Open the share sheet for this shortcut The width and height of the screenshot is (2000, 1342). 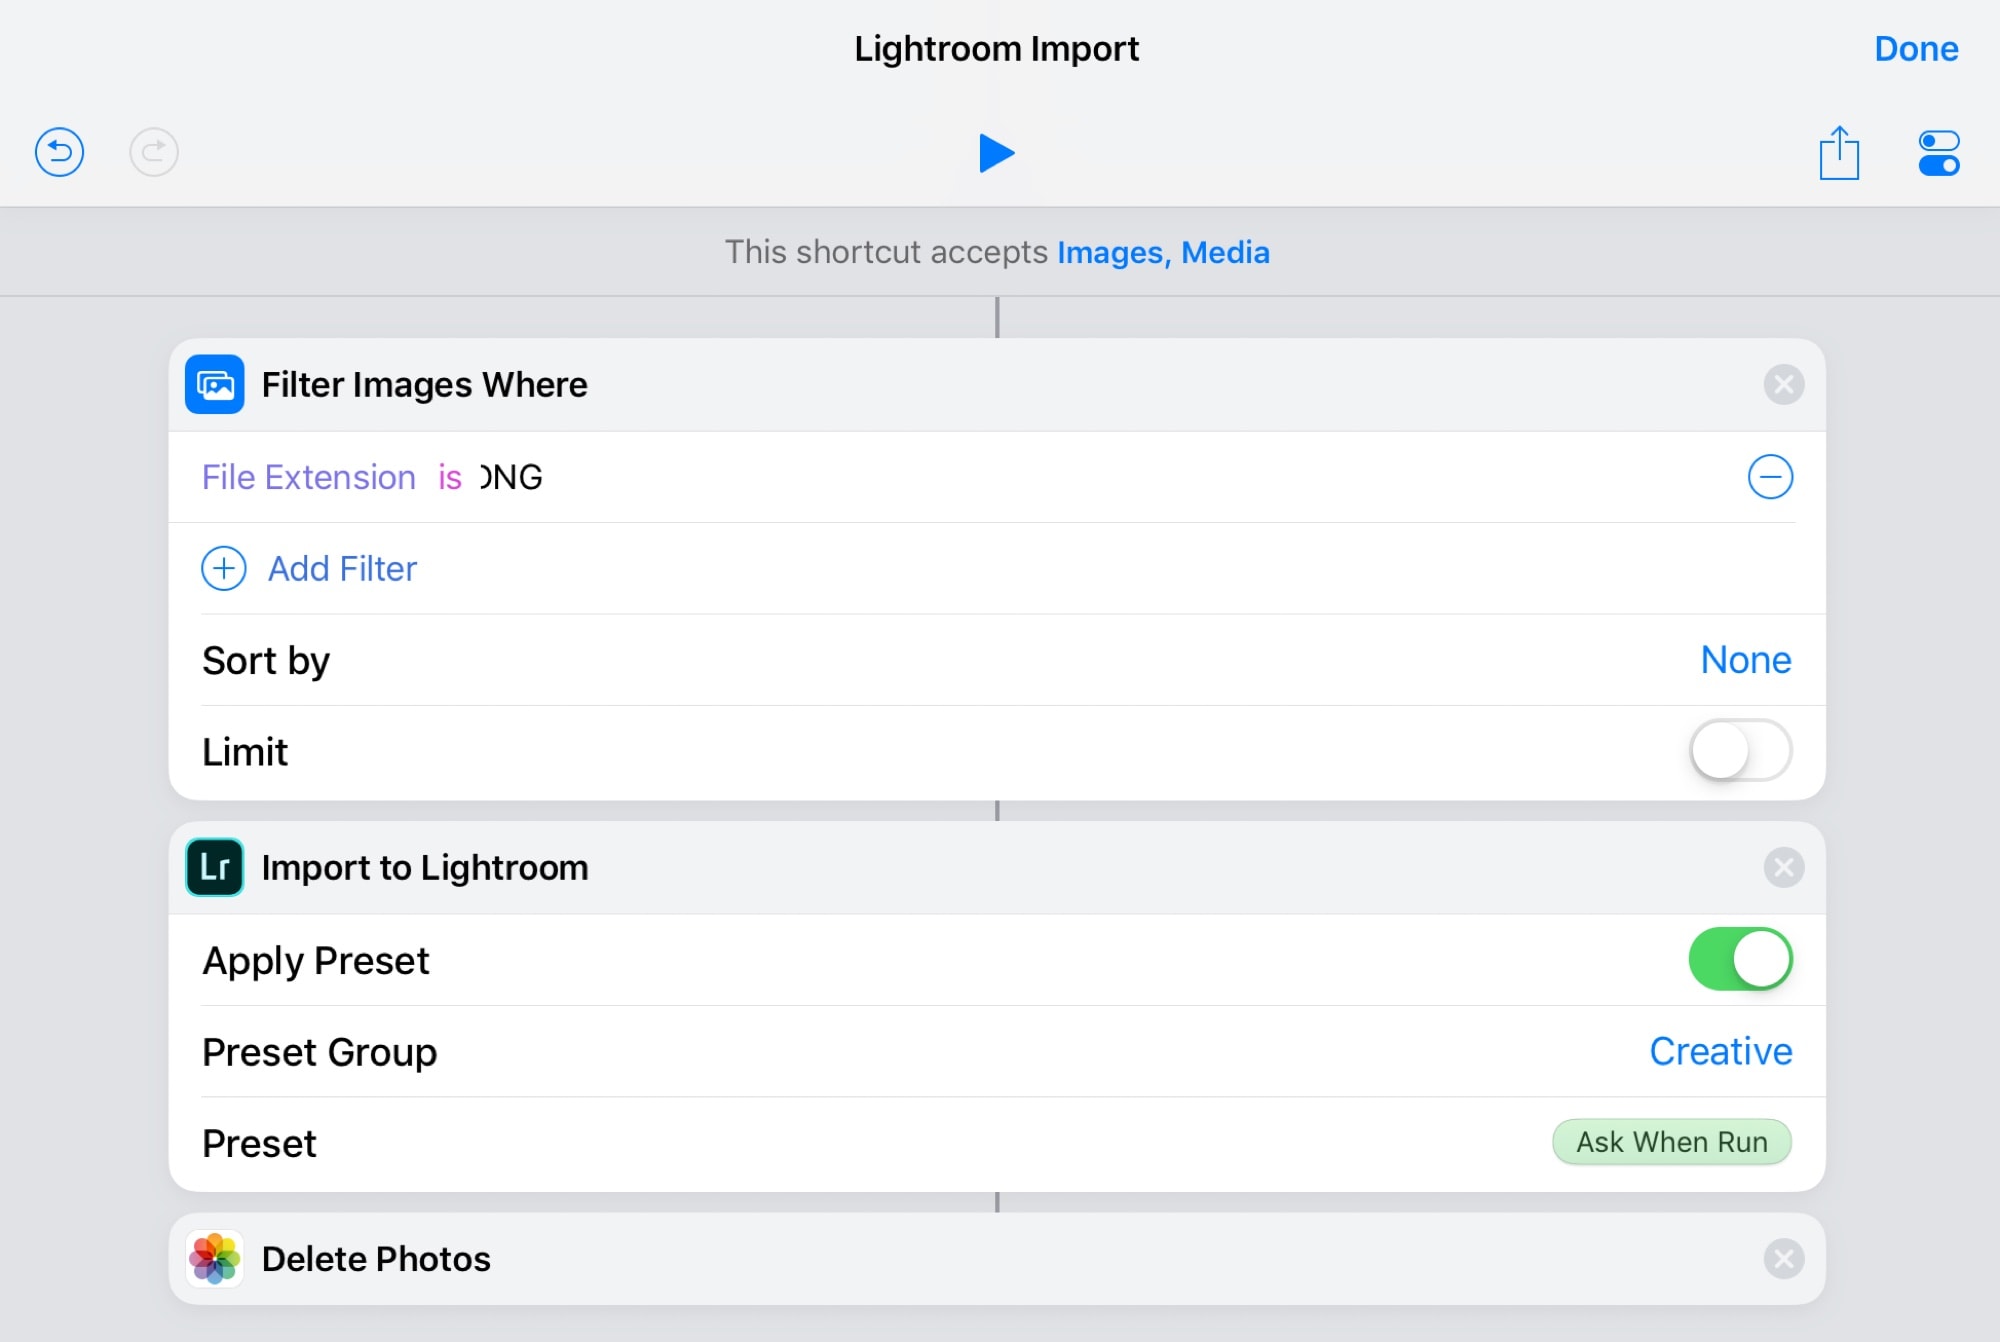click(1839, 153)
